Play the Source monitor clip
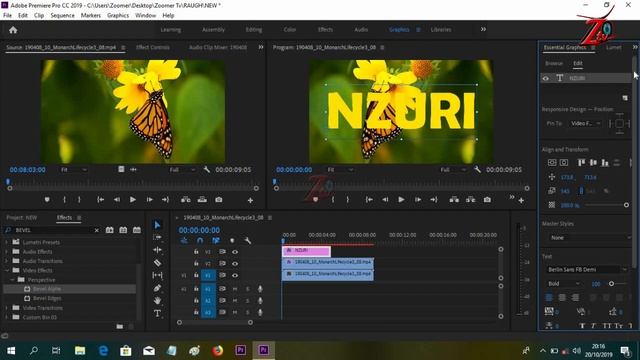The height and width of the screenshot is (360, 640). point(133,200)
